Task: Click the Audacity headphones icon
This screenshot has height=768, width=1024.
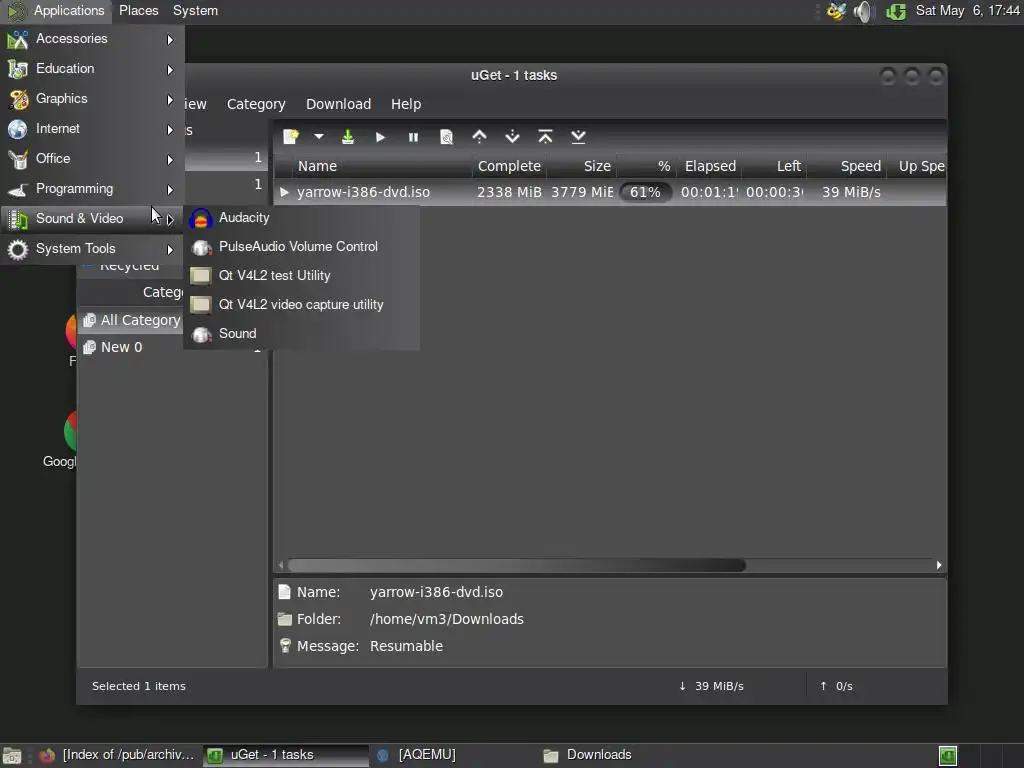Action: click(201, 219)
